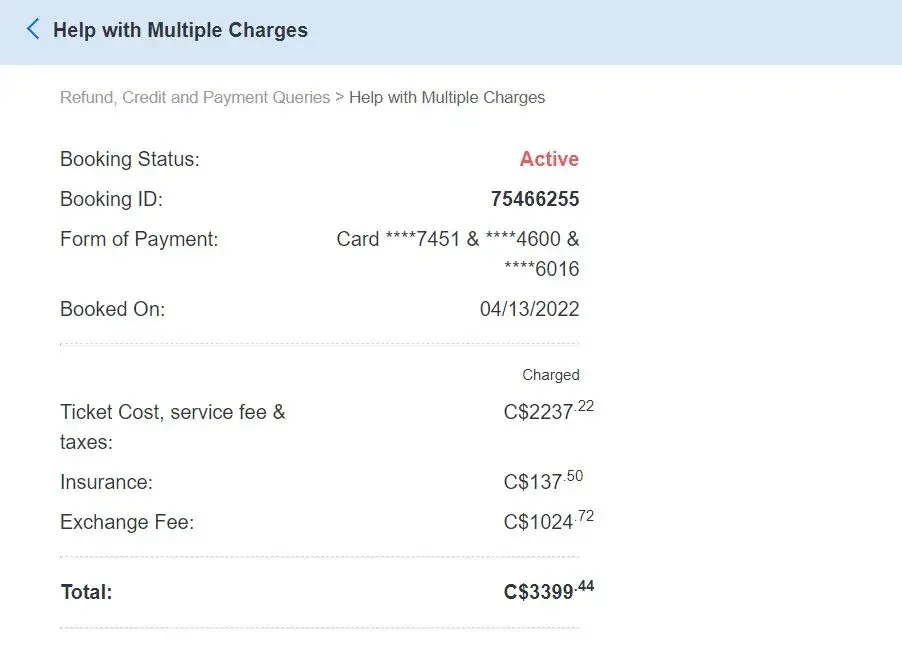Click the card numbers under Form of Payment
902x658 pixels.
coord(458,240)
